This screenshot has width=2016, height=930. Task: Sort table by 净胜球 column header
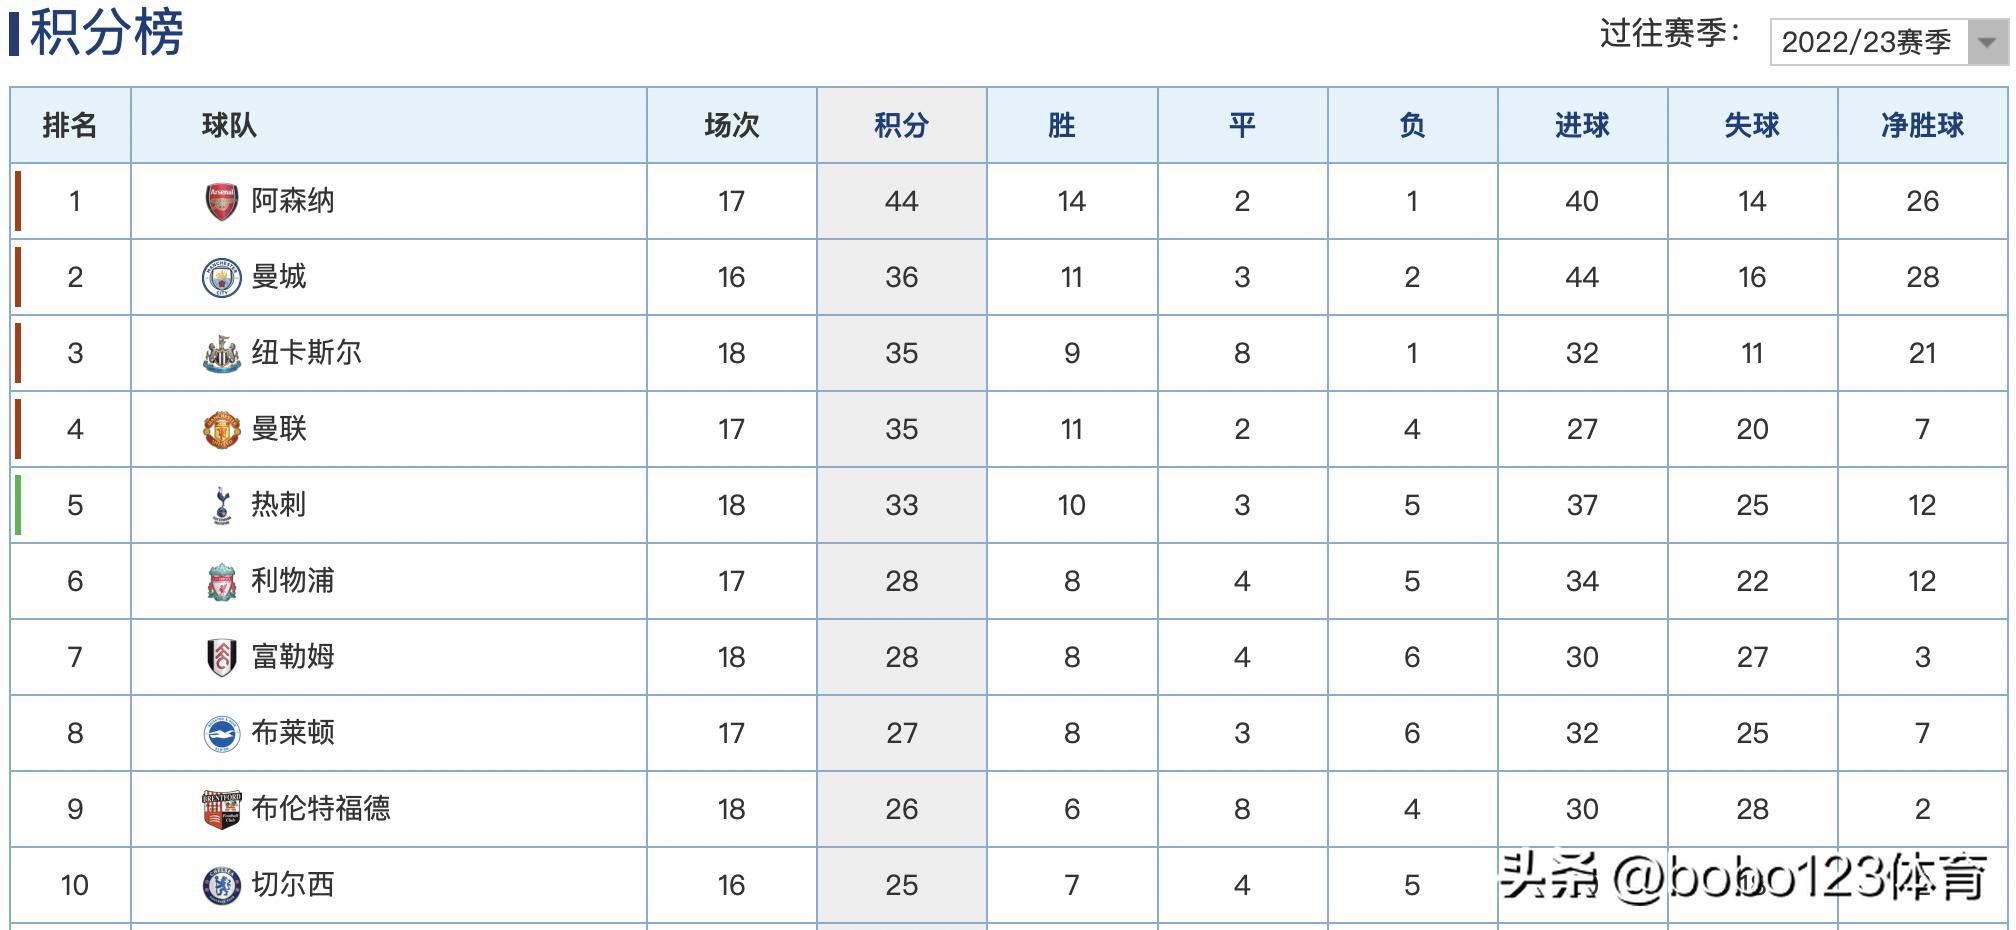coord(1923,125)
